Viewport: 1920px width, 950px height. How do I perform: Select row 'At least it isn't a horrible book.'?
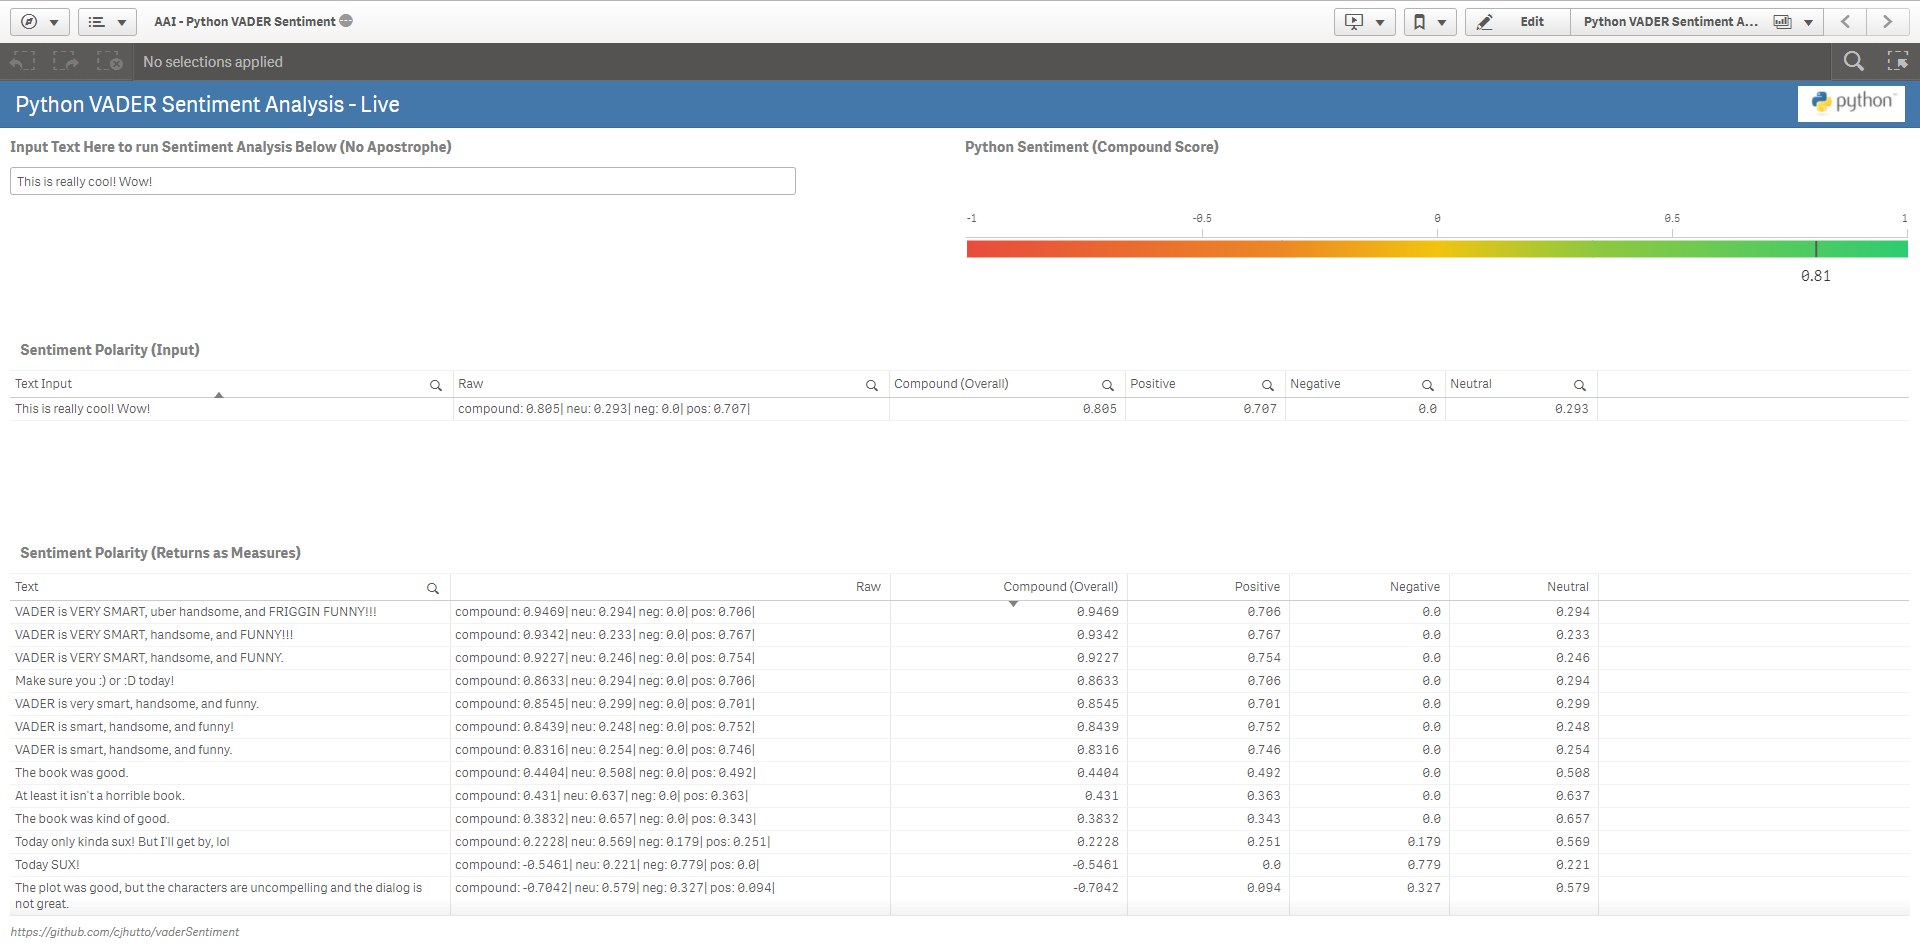tap(230, 796)
